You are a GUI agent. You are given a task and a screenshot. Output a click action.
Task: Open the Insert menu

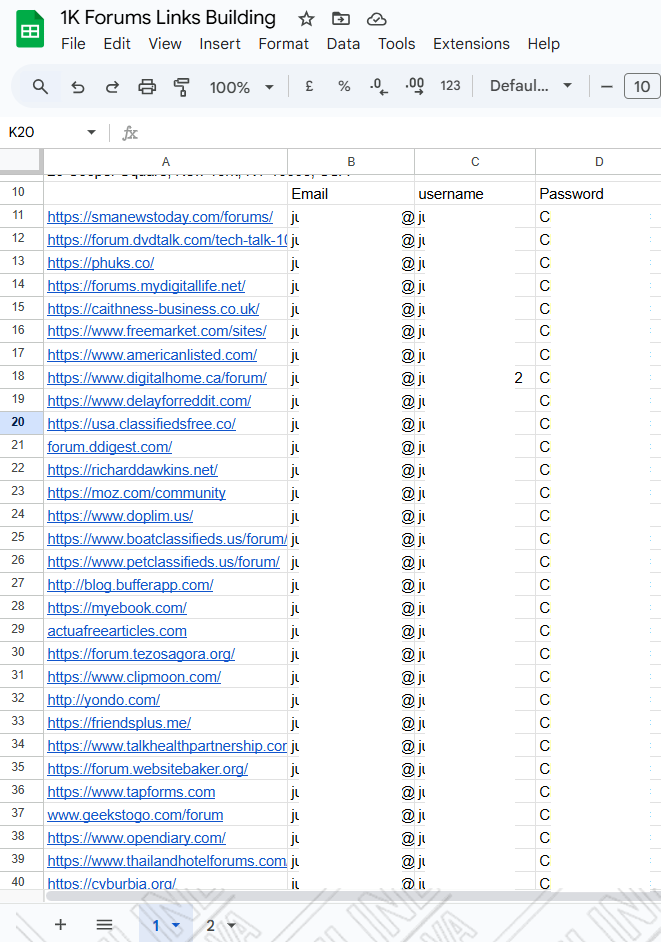pos(220,44)
